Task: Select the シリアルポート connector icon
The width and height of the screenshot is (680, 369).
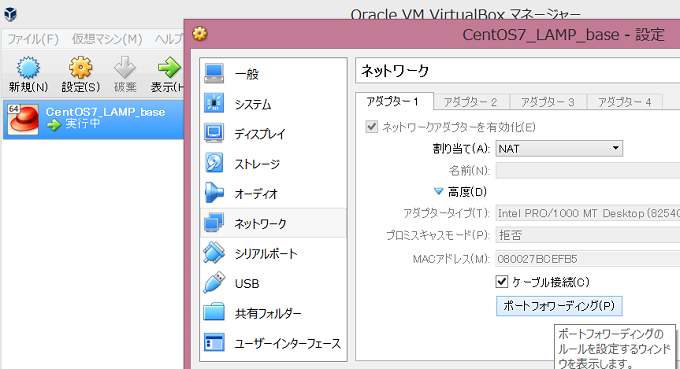Action: pos(214,253)
